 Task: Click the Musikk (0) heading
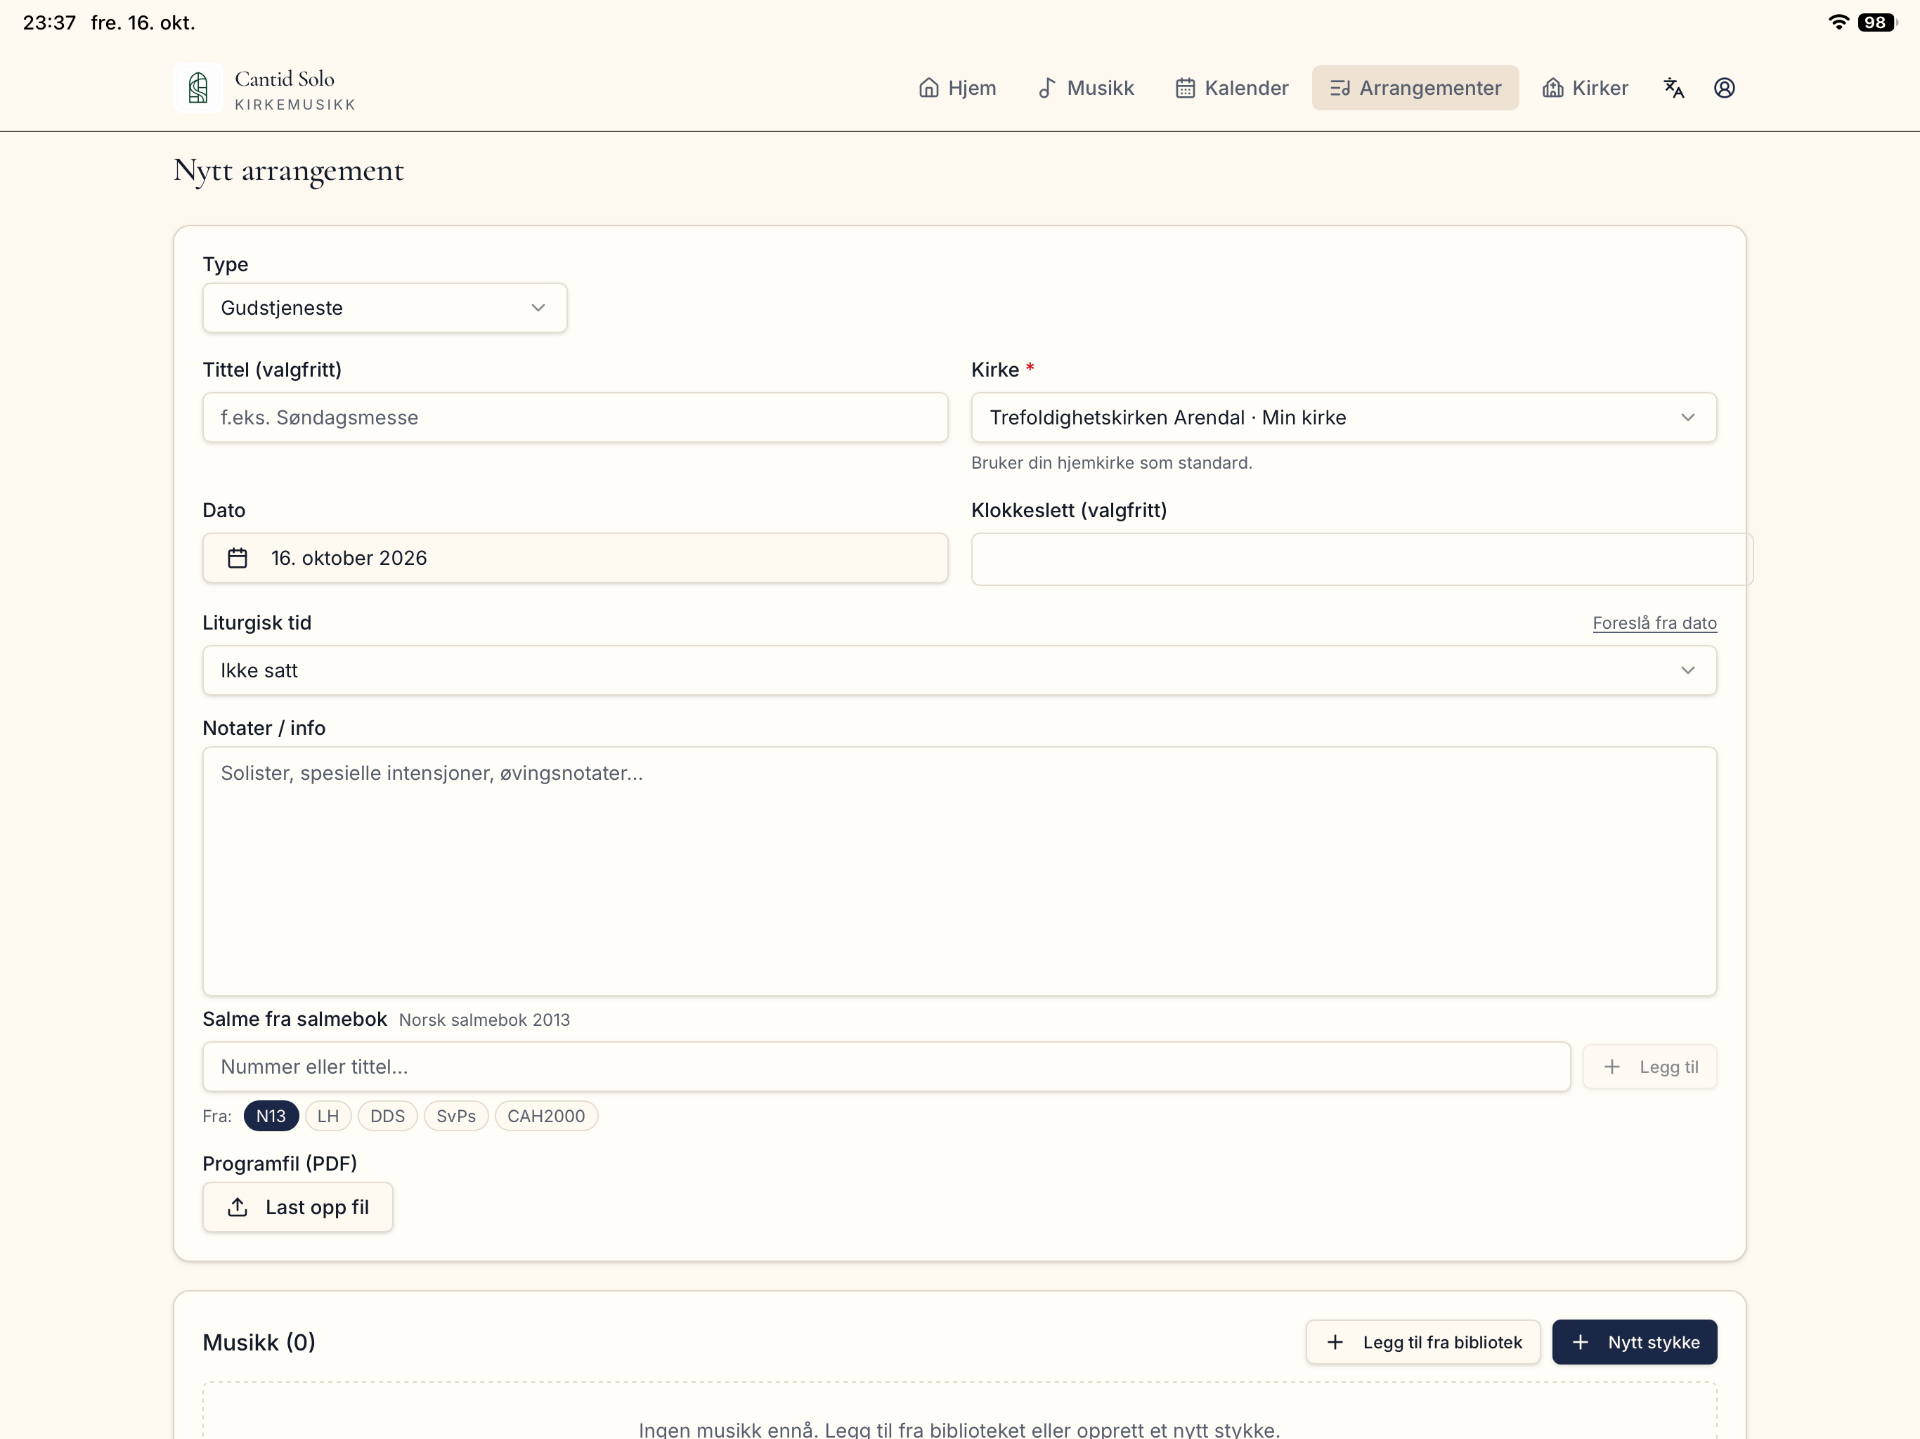click(259, 1342)
